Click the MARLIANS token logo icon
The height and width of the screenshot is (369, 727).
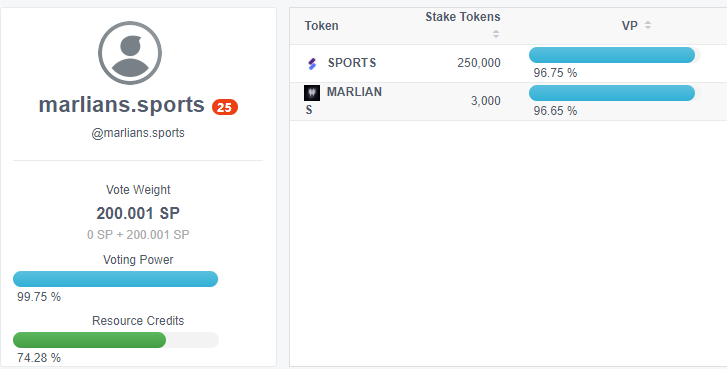point(312,93)
